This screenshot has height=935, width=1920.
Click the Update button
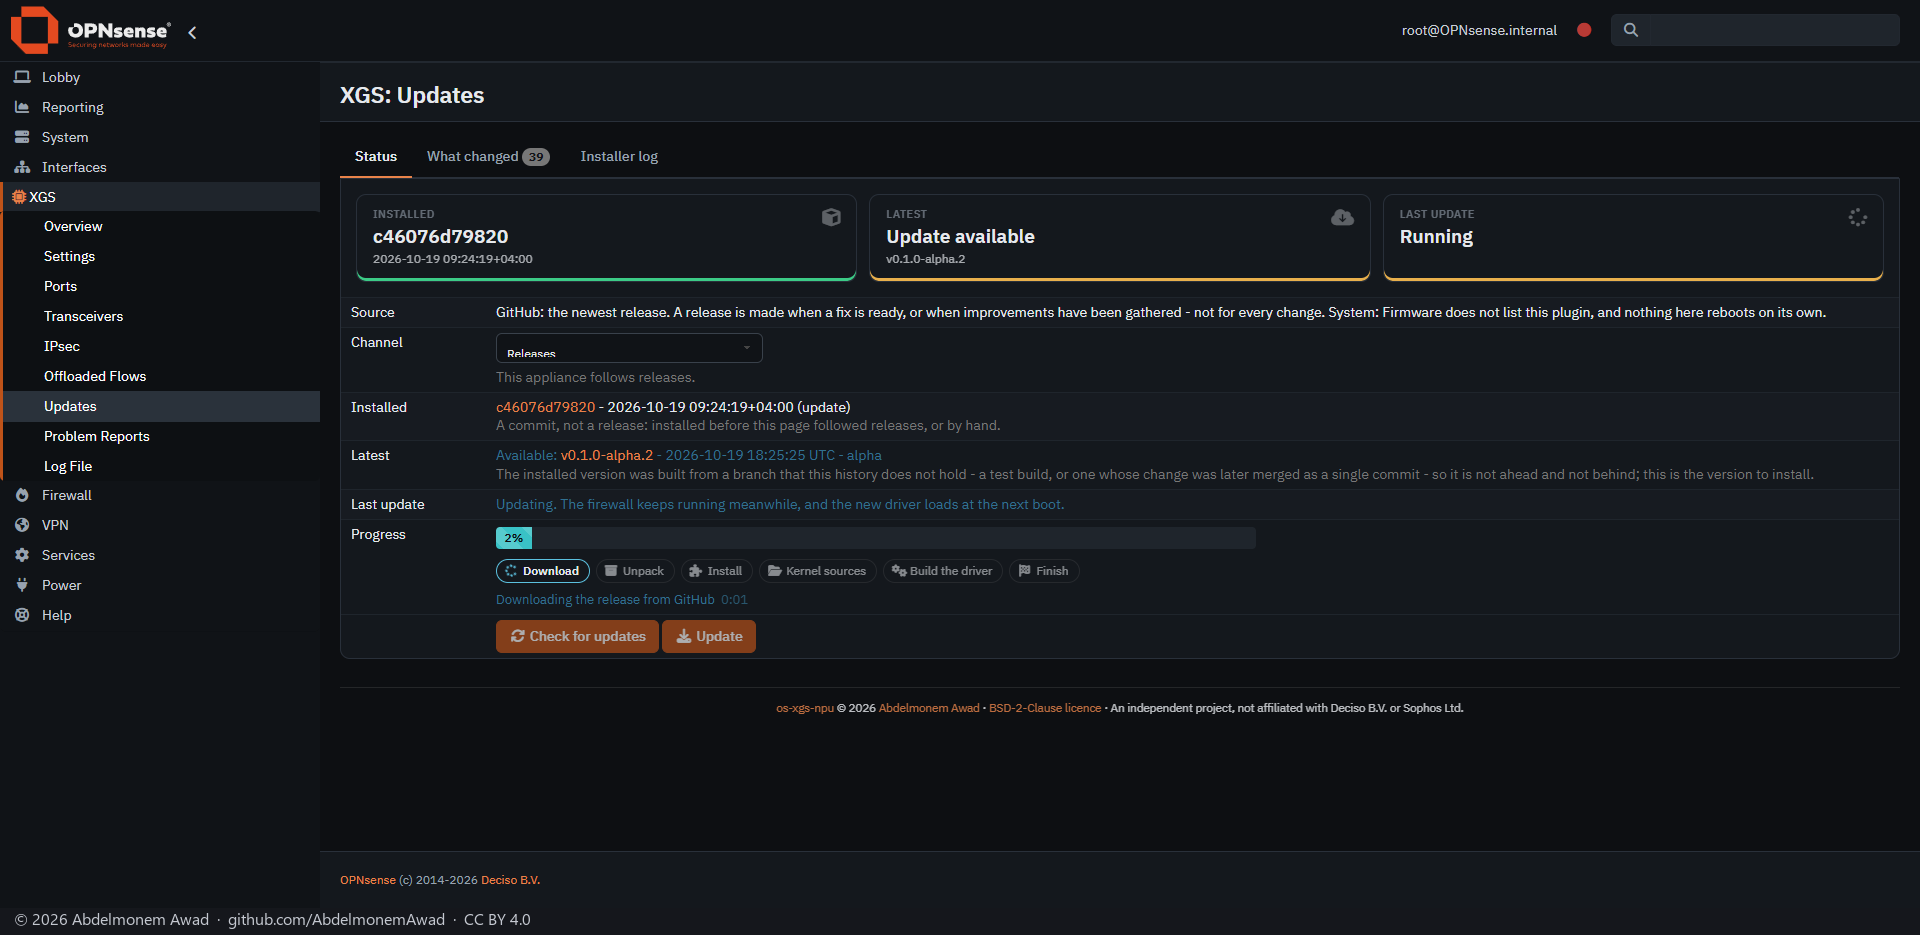709,636
